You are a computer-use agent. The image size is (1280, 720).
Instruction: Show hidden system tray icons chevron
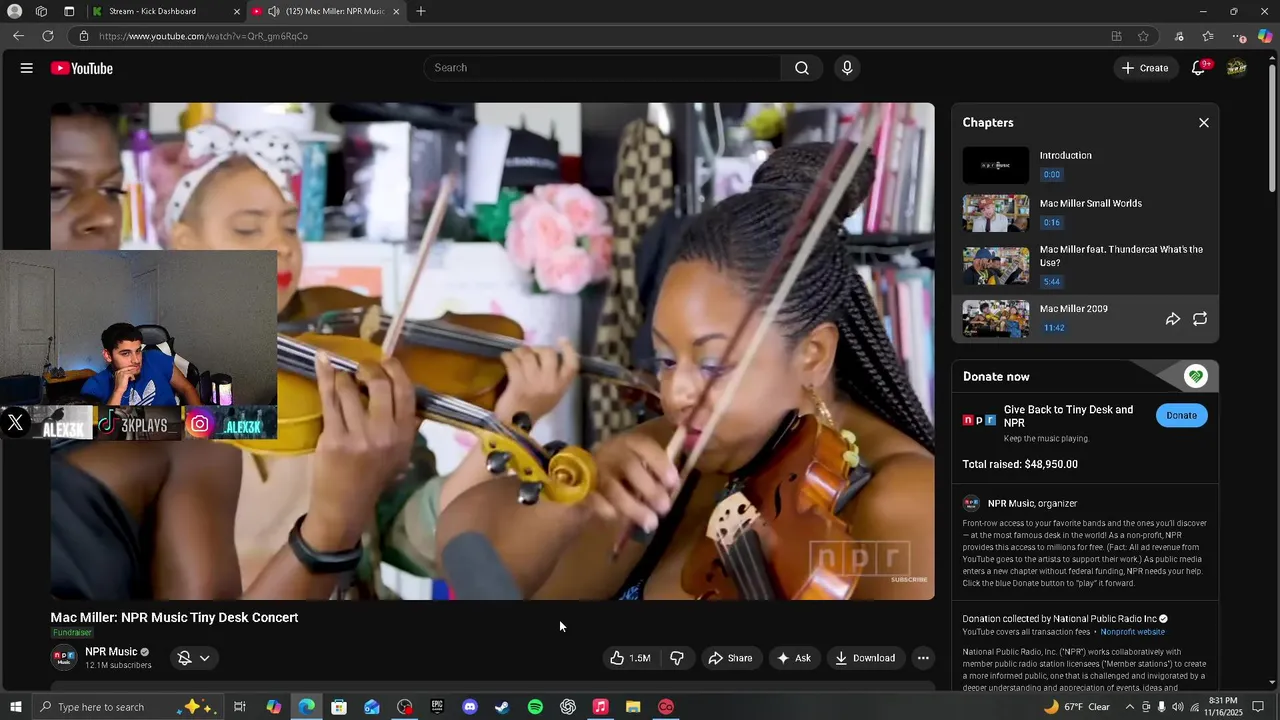[x=1130, y=707]
